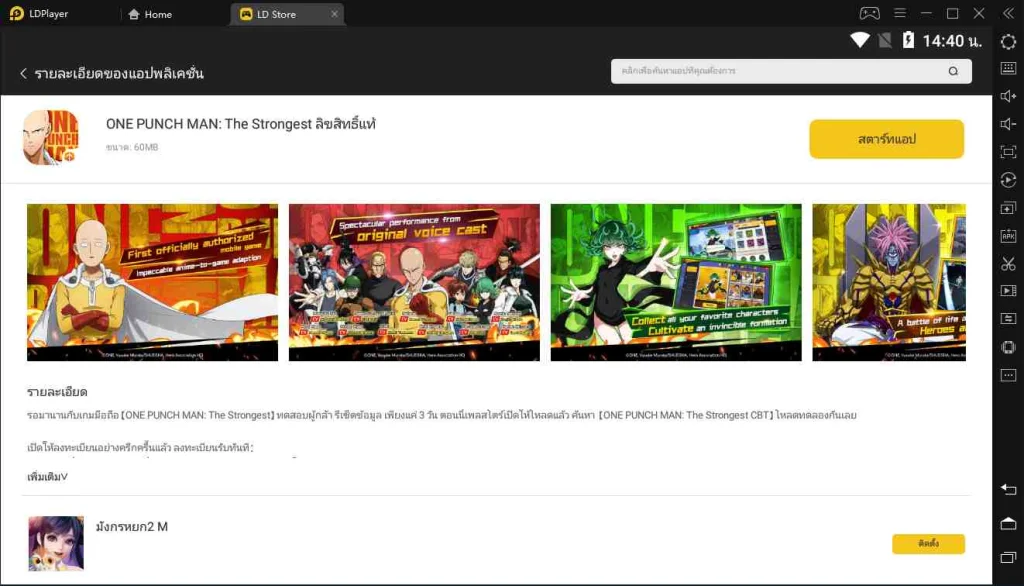Tap Android back button in sidebar

[x=1008, y=489]
